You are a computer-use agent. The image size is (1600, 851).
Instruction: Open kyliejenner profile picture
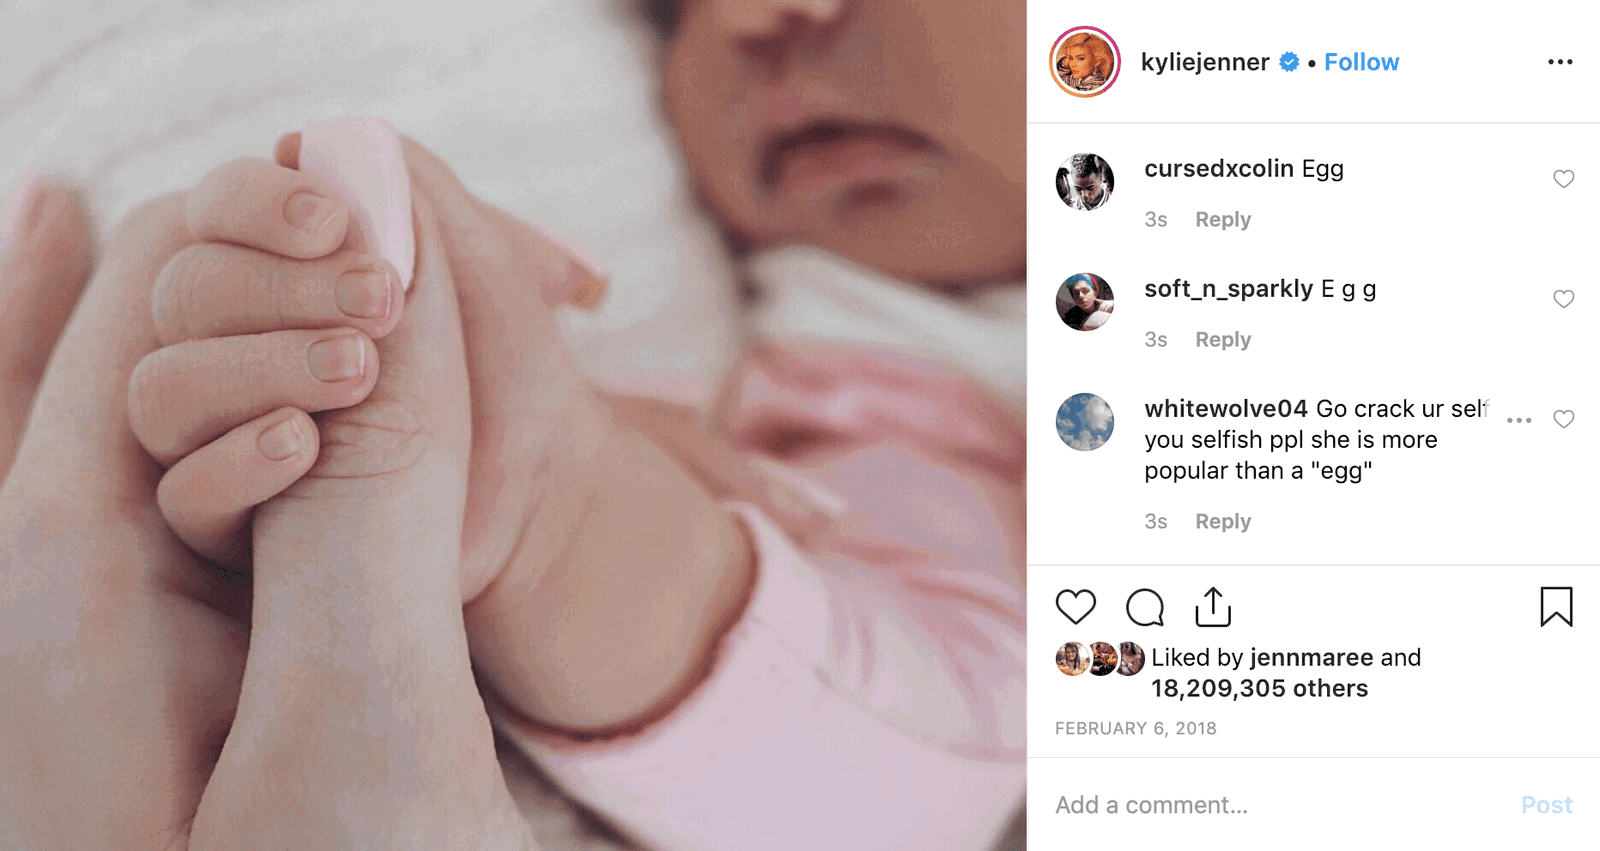coord(1084,62)
